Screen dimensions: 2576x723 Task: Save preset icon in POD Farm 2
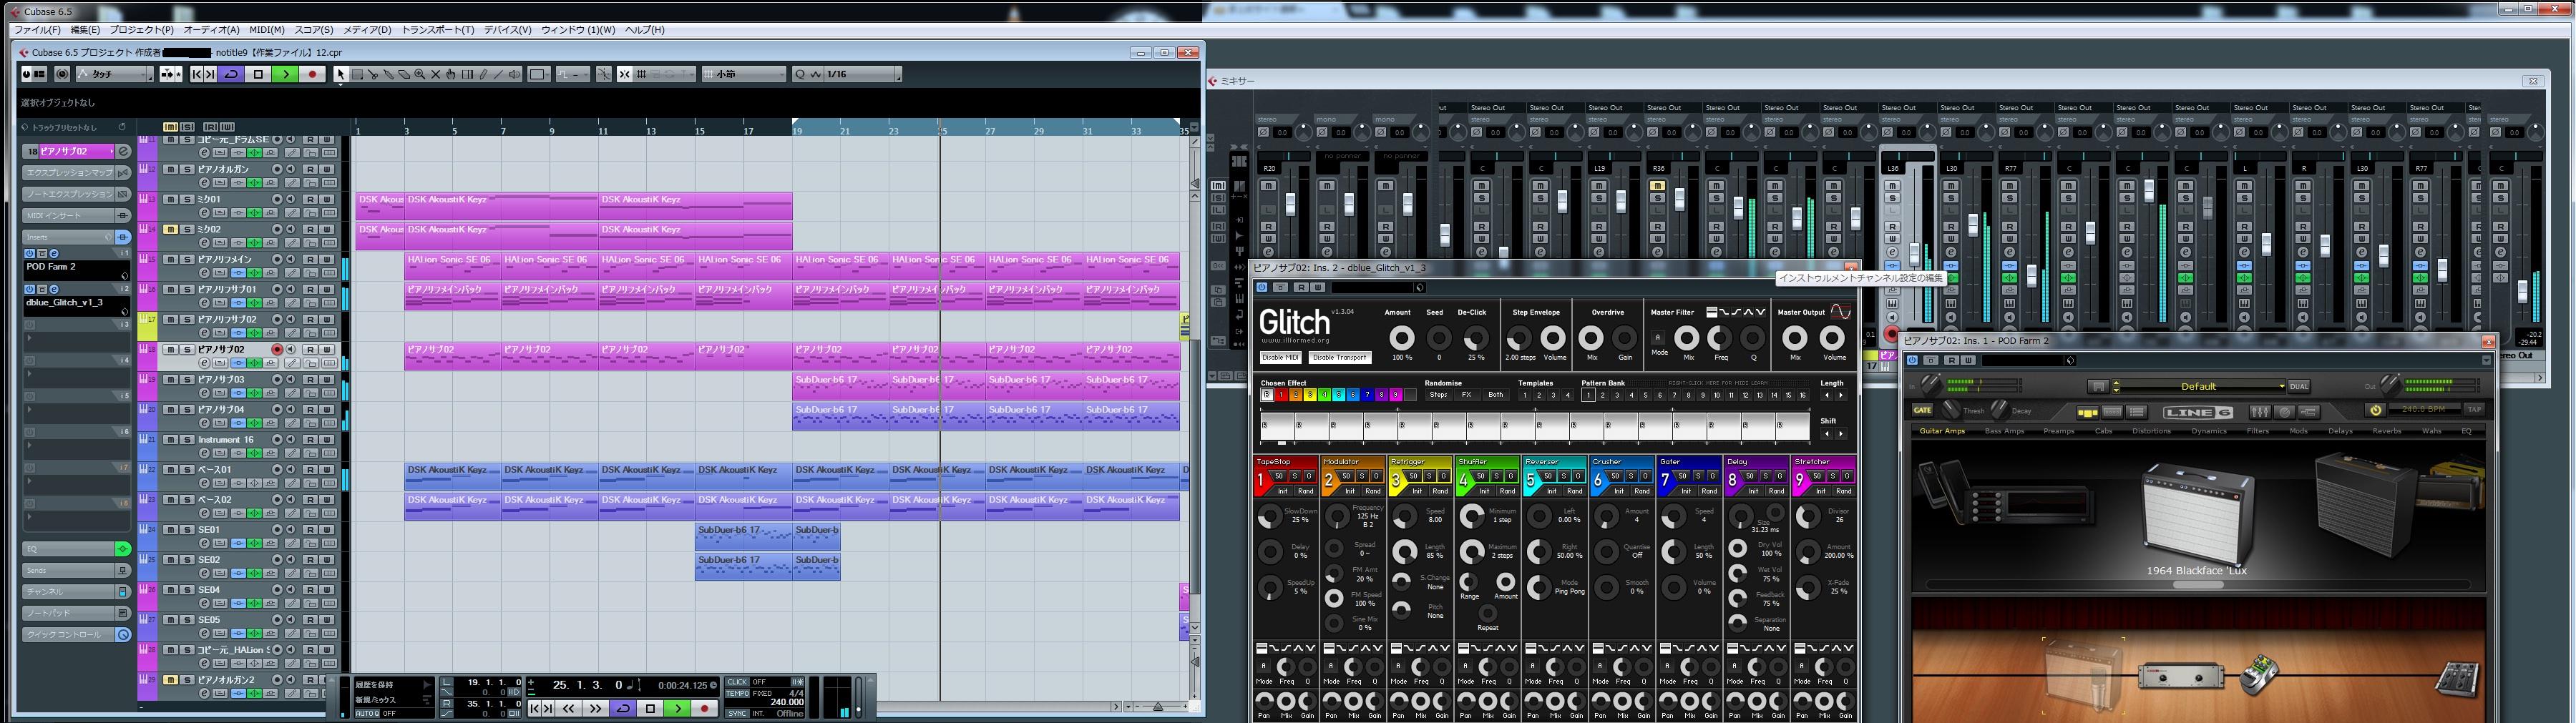2098,386
